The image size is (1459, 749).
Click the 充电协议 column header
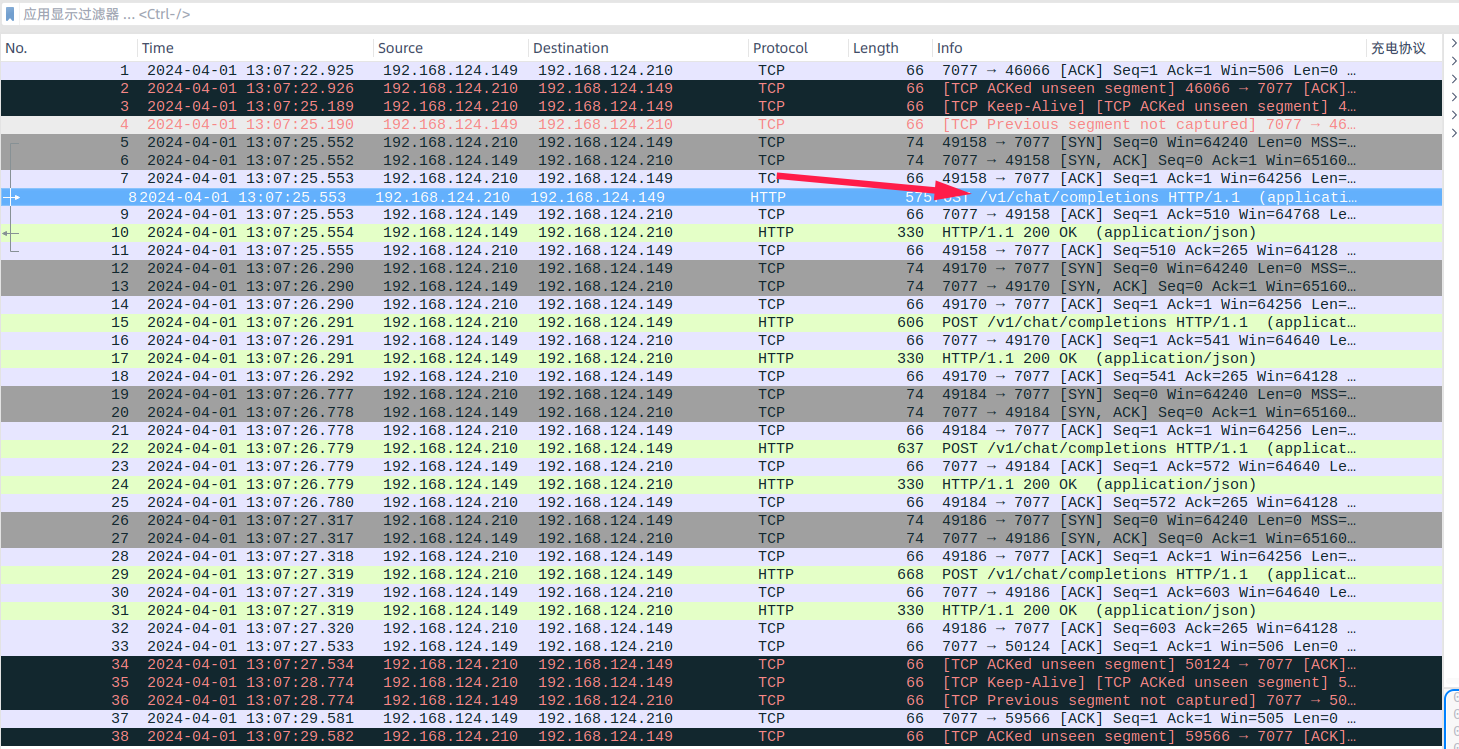(1398, 48)
